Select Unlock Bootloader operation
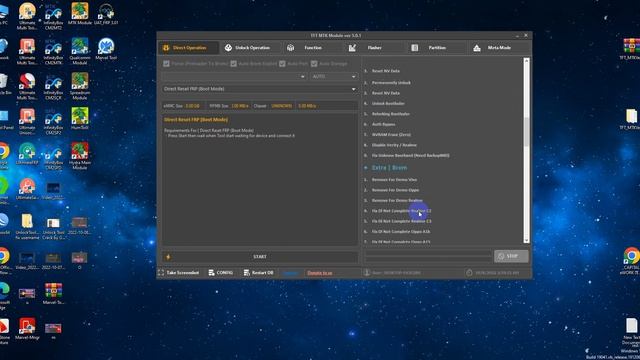The width and height of the screenshot is (640, 360). [388, 104]
